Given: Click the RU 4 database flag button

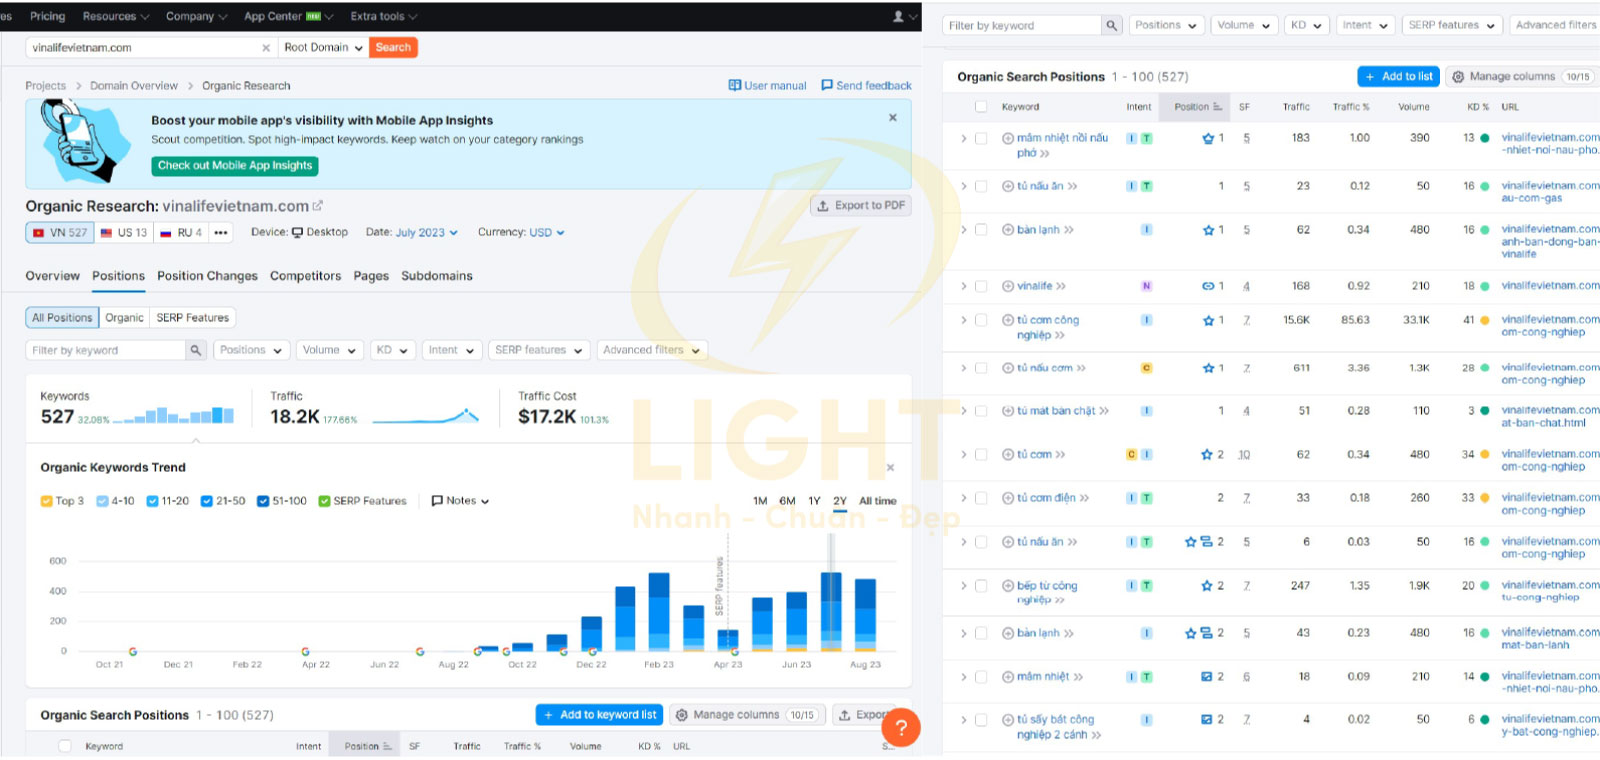Looking at the screenshot, I should click(181, 233).
